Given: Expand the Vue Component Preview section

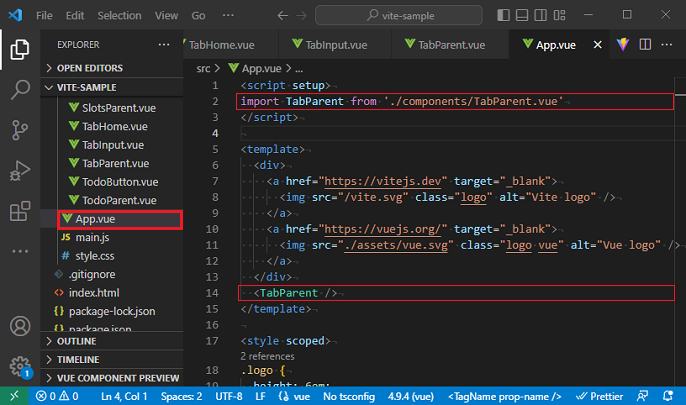Looking at the screenshot, I should [x=112, y=378].
